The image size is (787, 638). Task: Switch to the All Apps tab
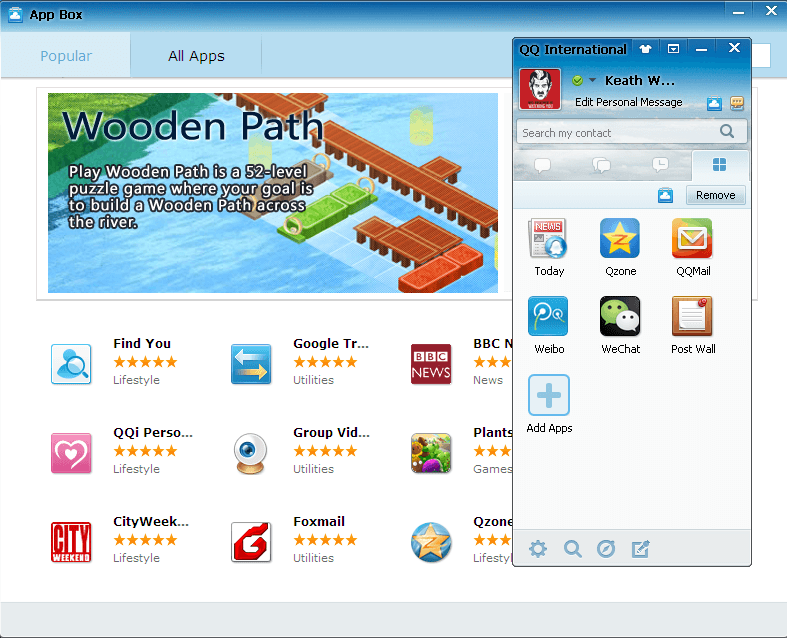196,56
